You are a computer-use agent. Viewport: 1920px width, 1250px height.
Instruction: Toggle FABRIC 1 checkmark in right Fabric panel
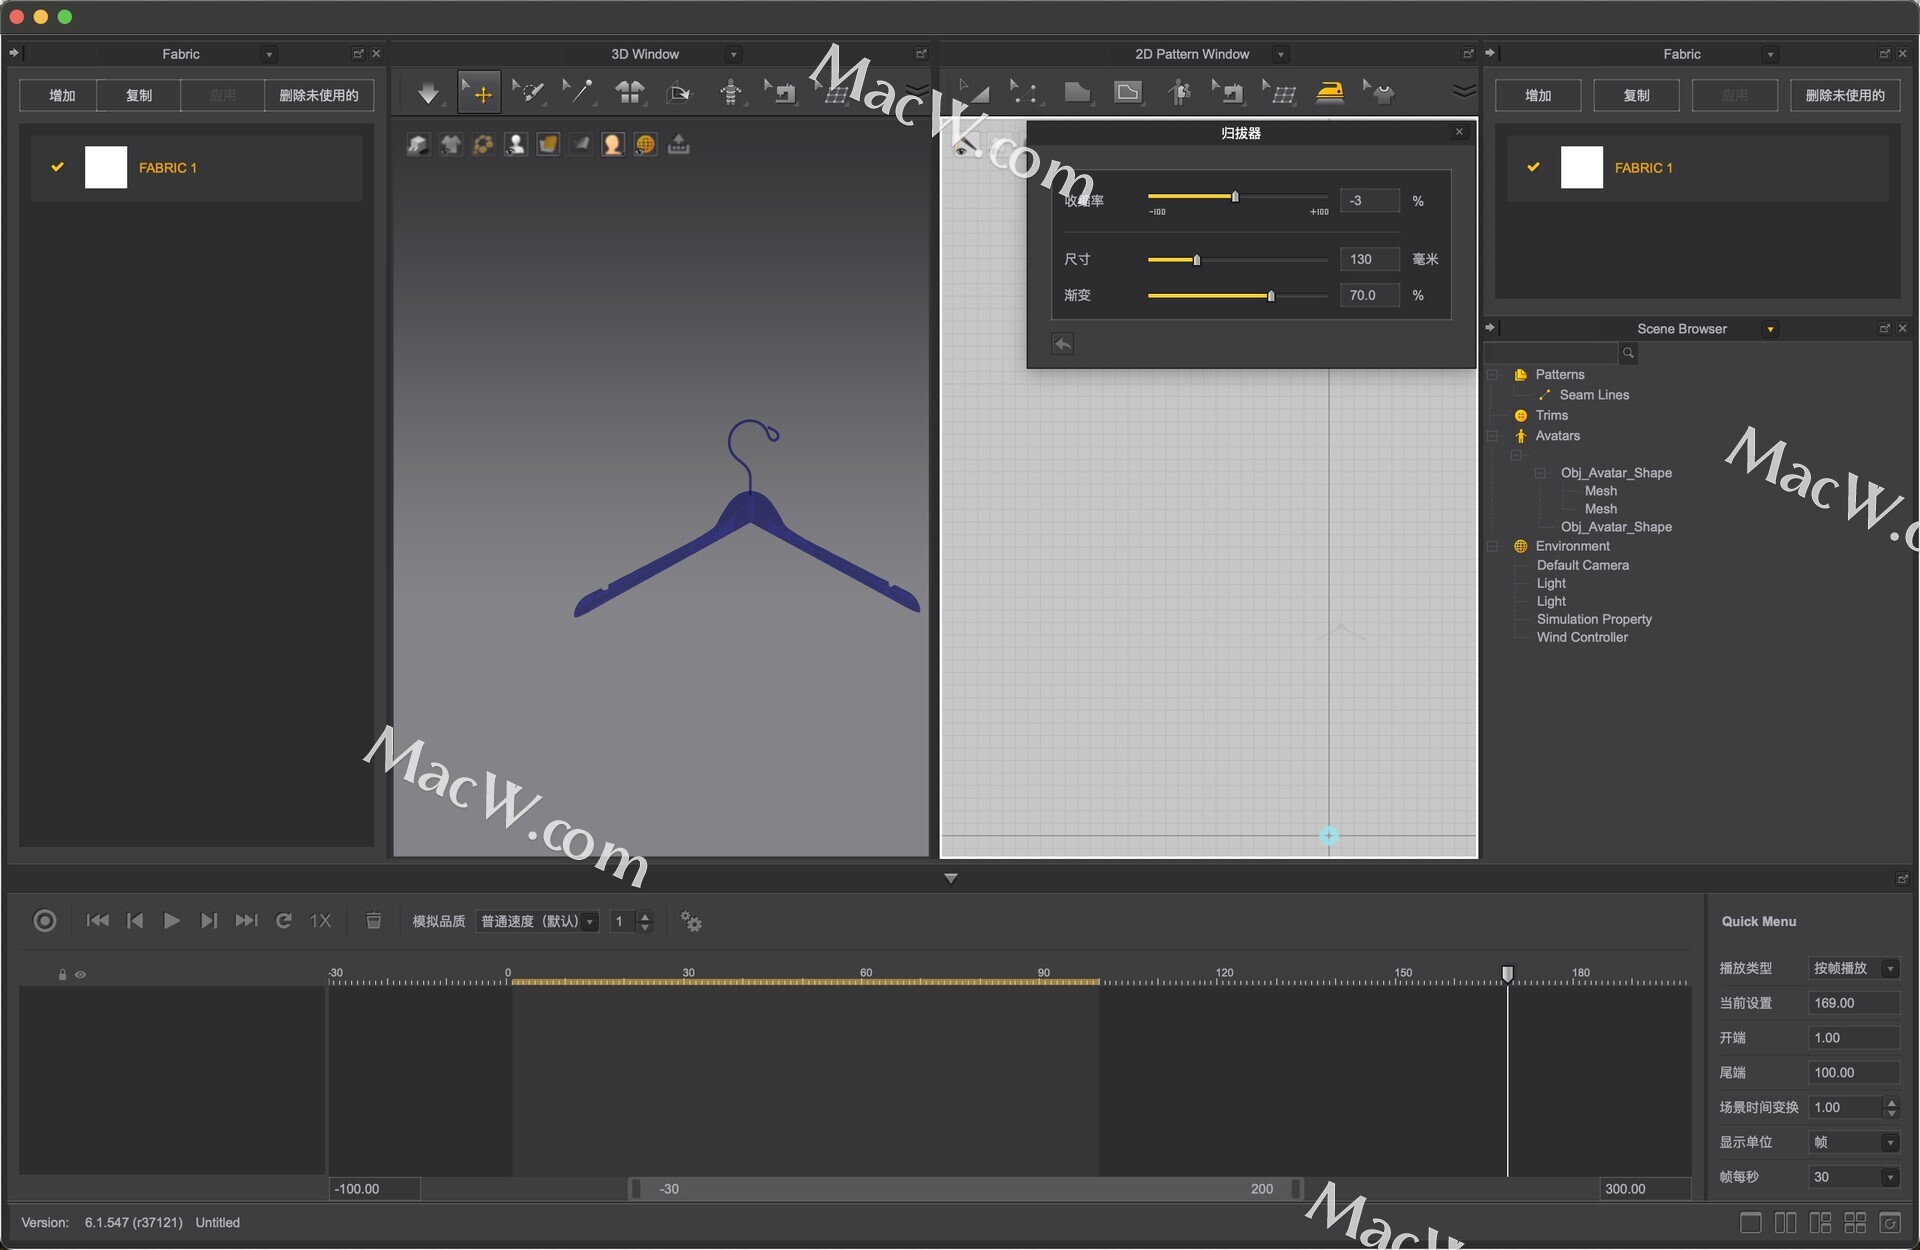click(1534, 167)
